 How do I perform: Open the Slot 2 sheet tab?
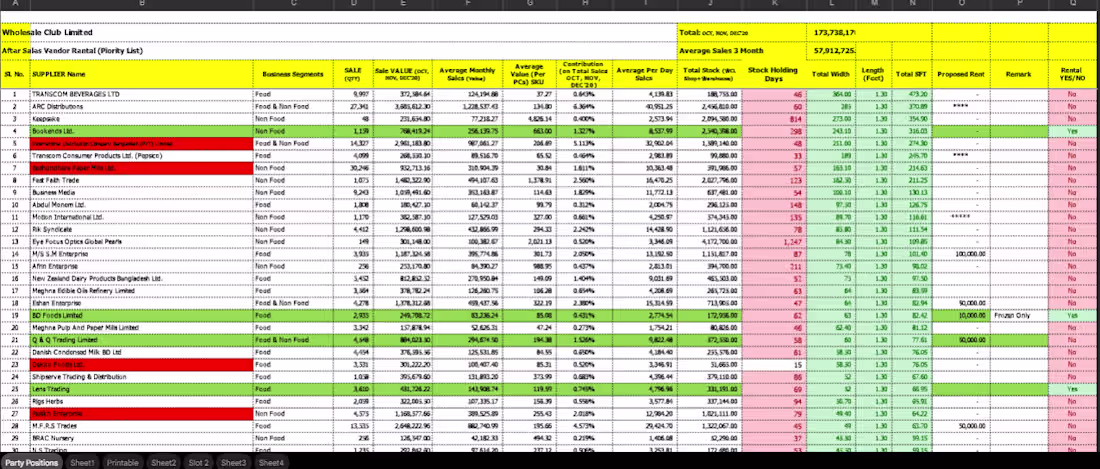[199, 463]
